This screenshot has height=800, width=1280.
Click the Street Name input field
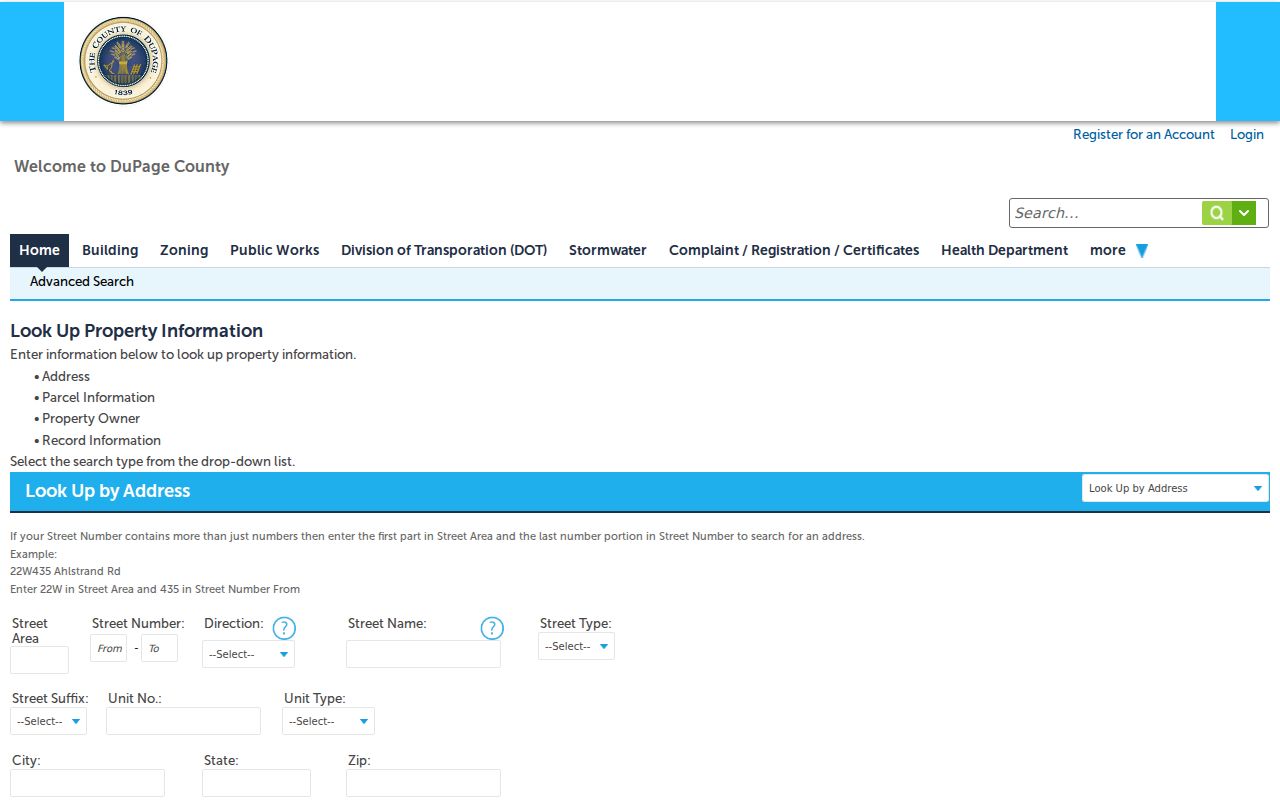[x=423, y=654]
